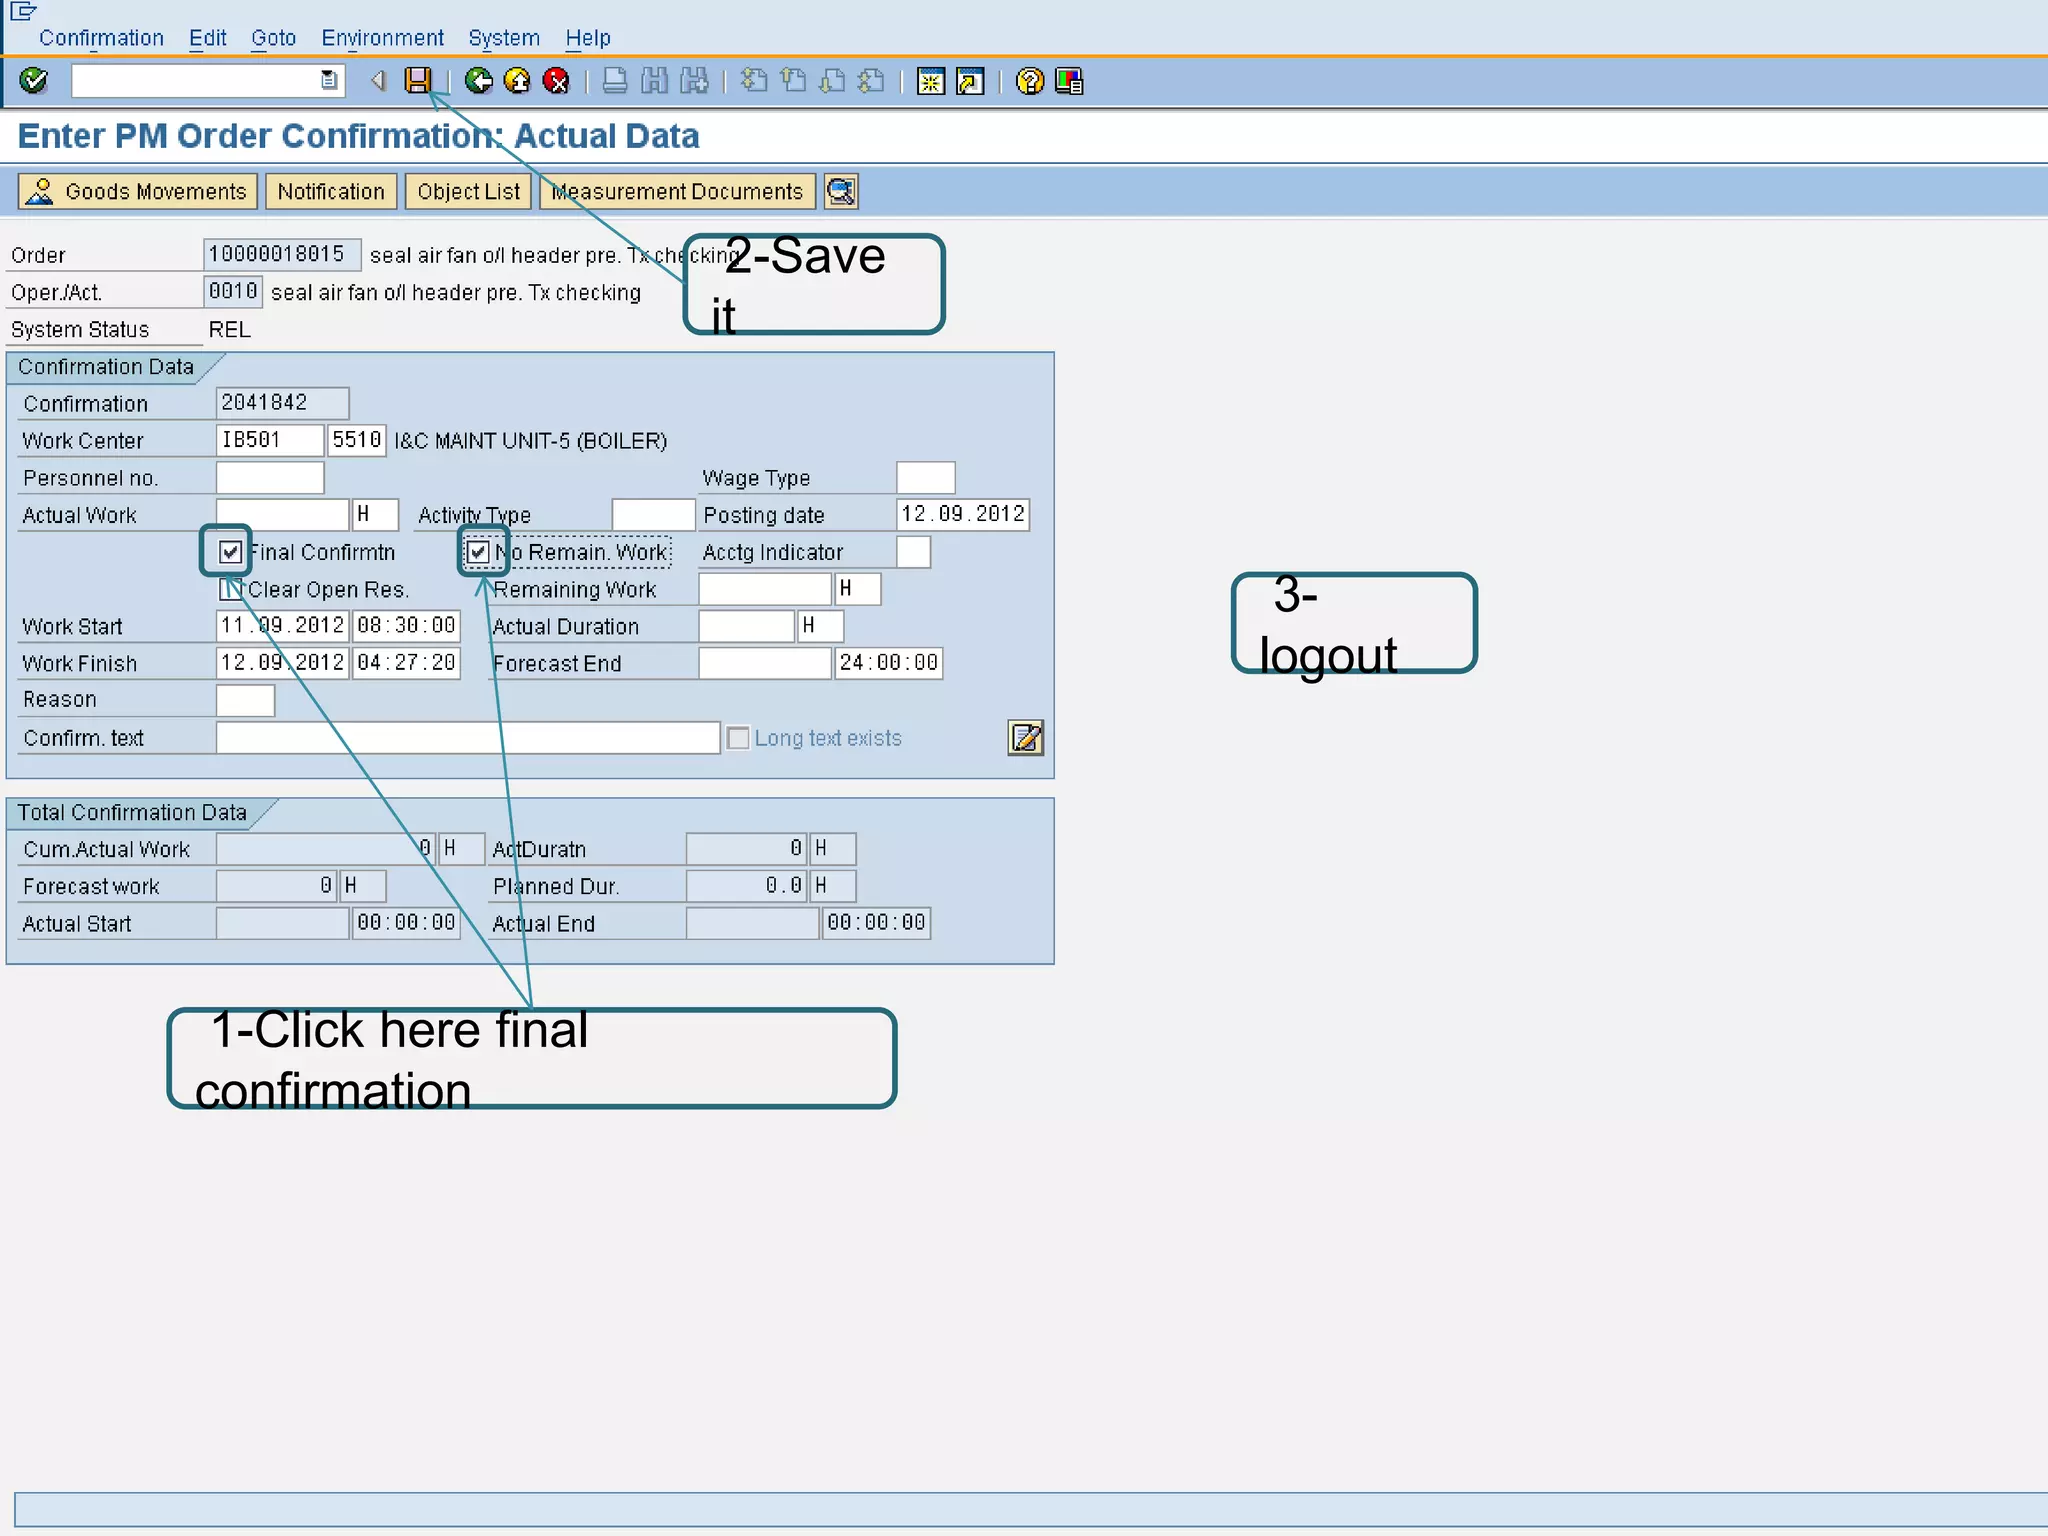2048x1536 pixels.
Task: Click the Save floppy disk icon
Action: pos(418,81)
